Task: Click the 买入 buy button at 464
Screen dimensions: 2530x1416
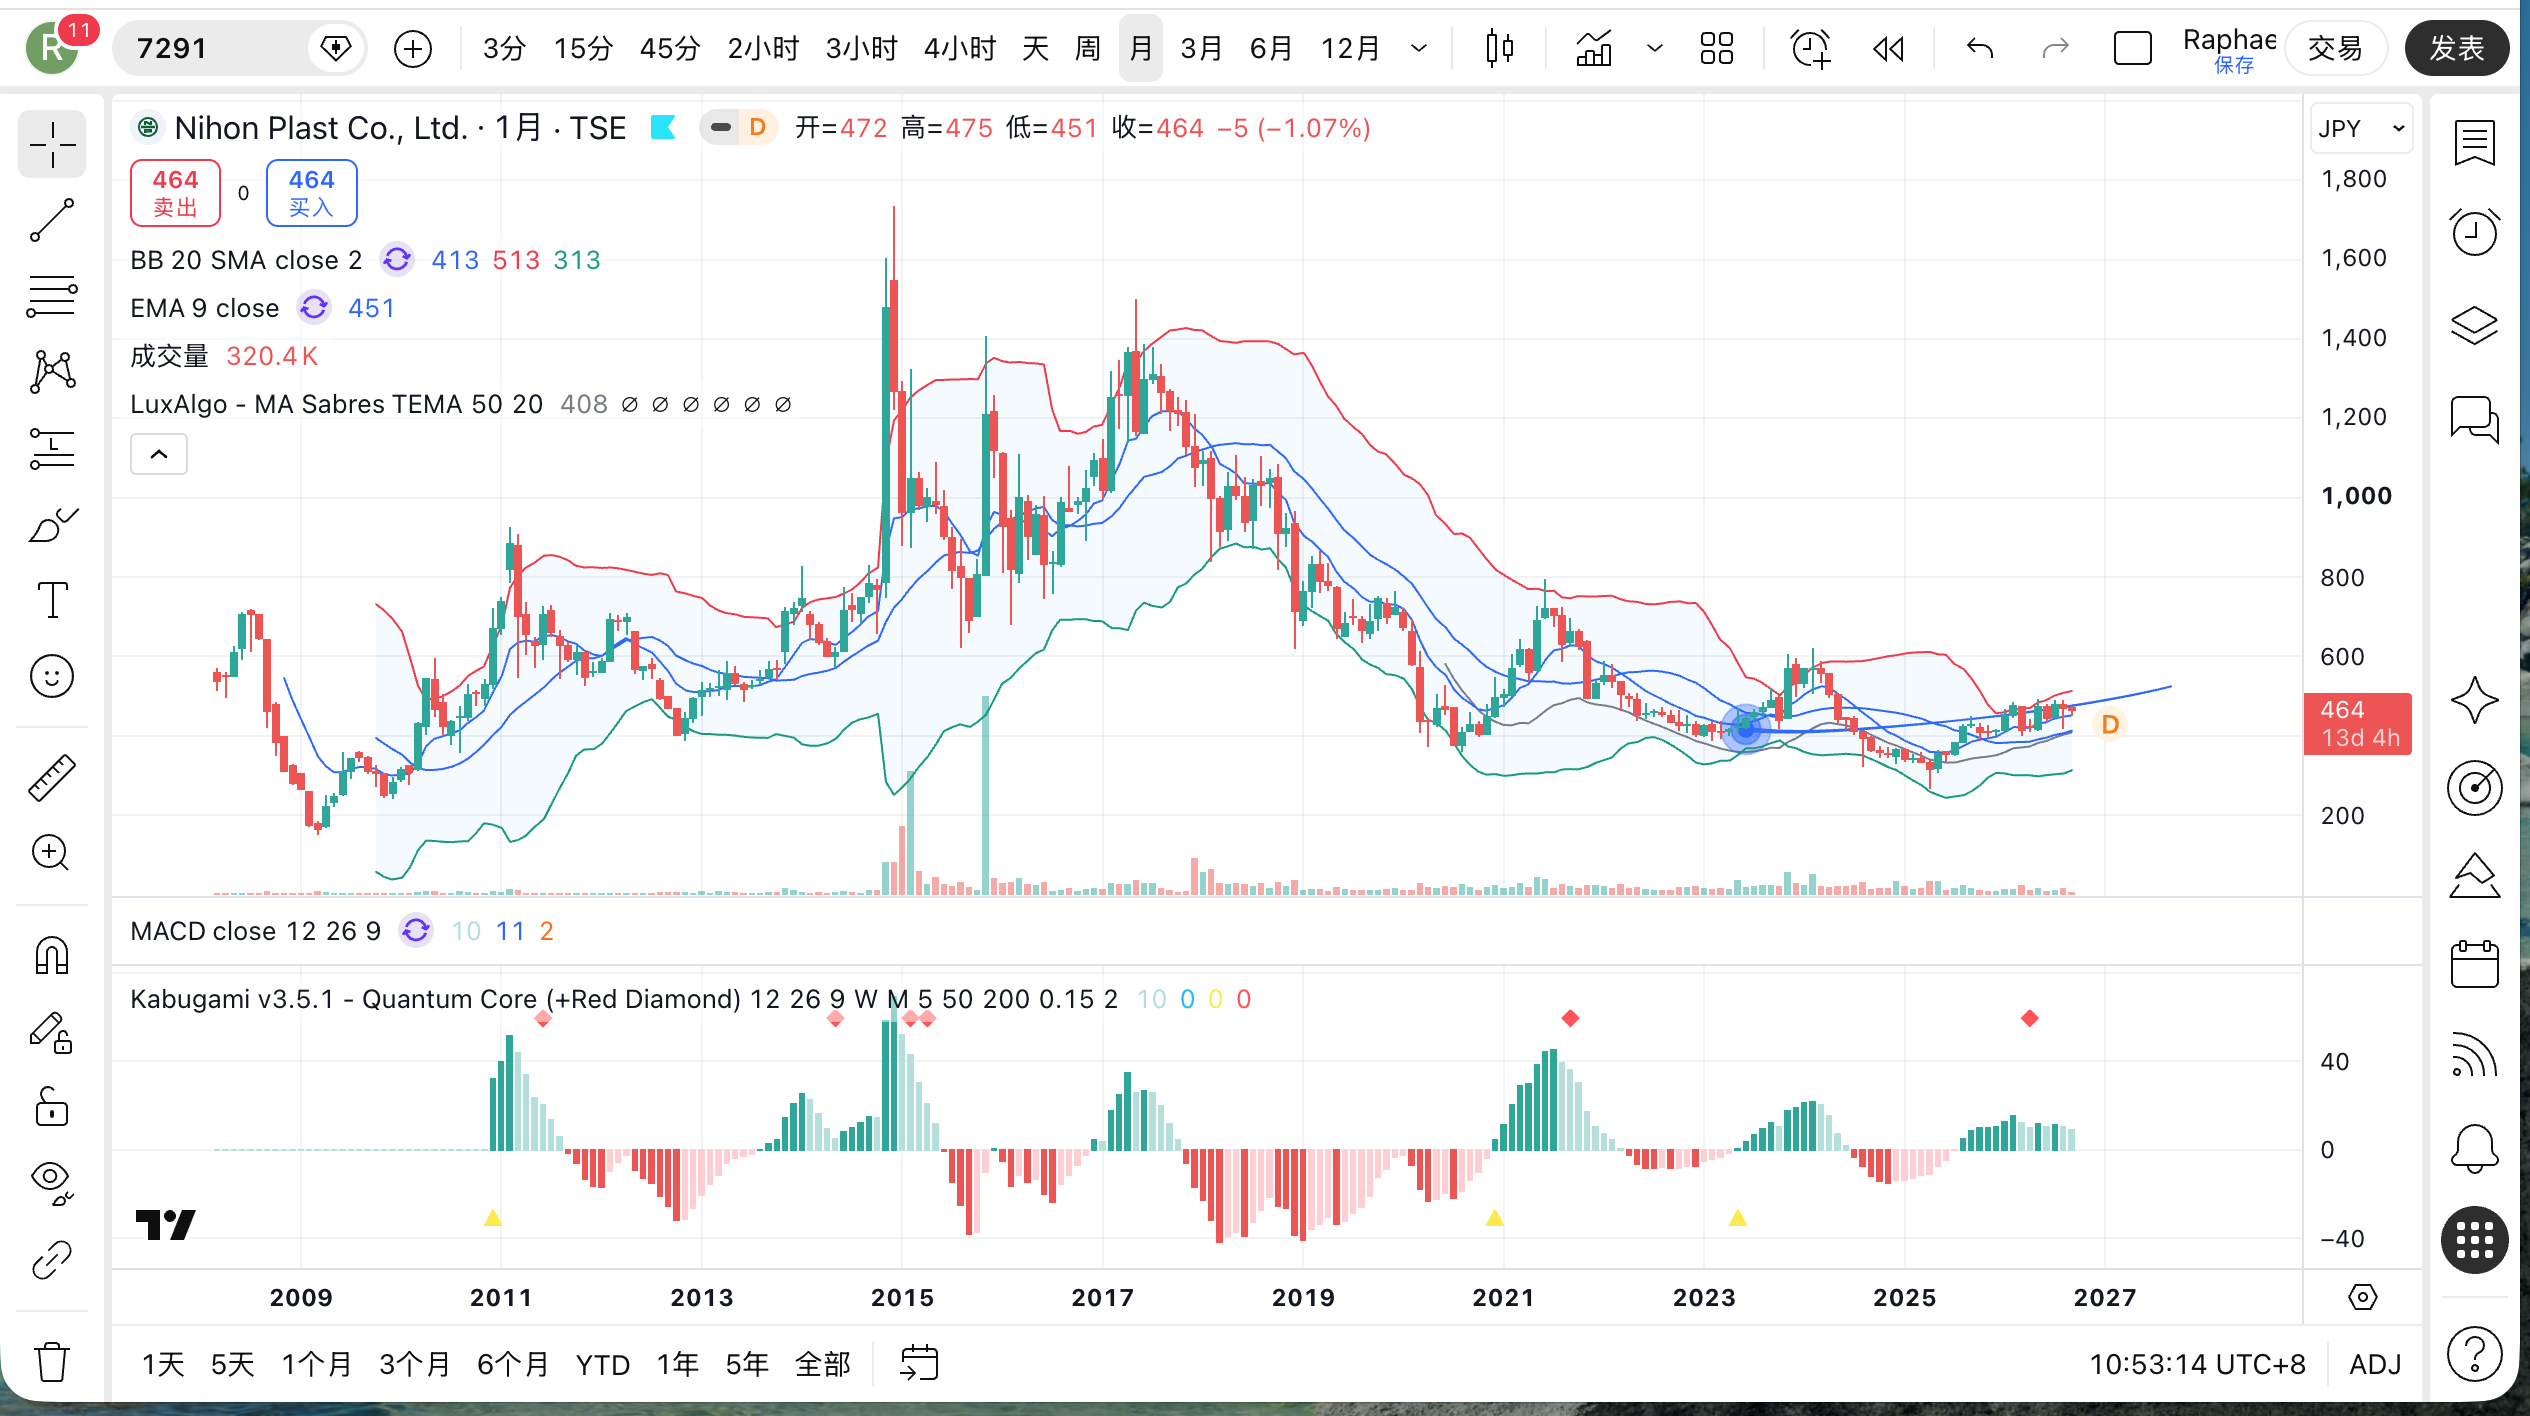Action: point(311,193)
